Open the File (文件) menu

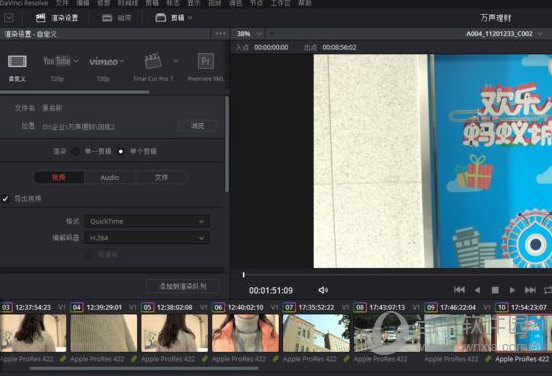pos(62,3)
